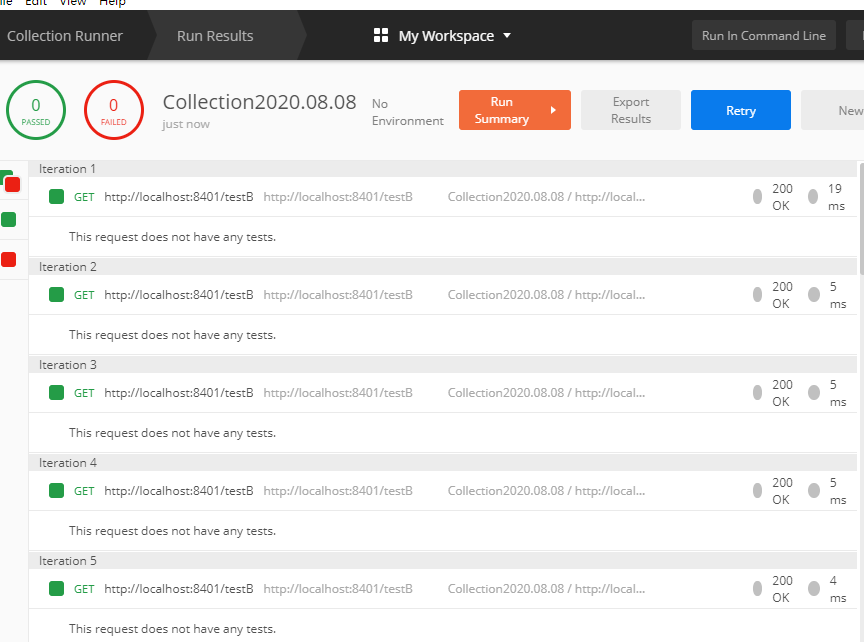Click 19 ms response time
Image resolution: width=864 pixels, height=642 pixels.
click(836, 197)
